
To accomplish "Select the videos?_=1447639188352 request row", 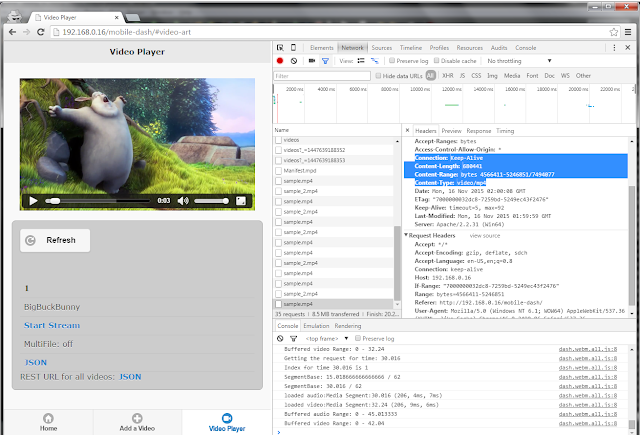I will click(x=335, y=150).
